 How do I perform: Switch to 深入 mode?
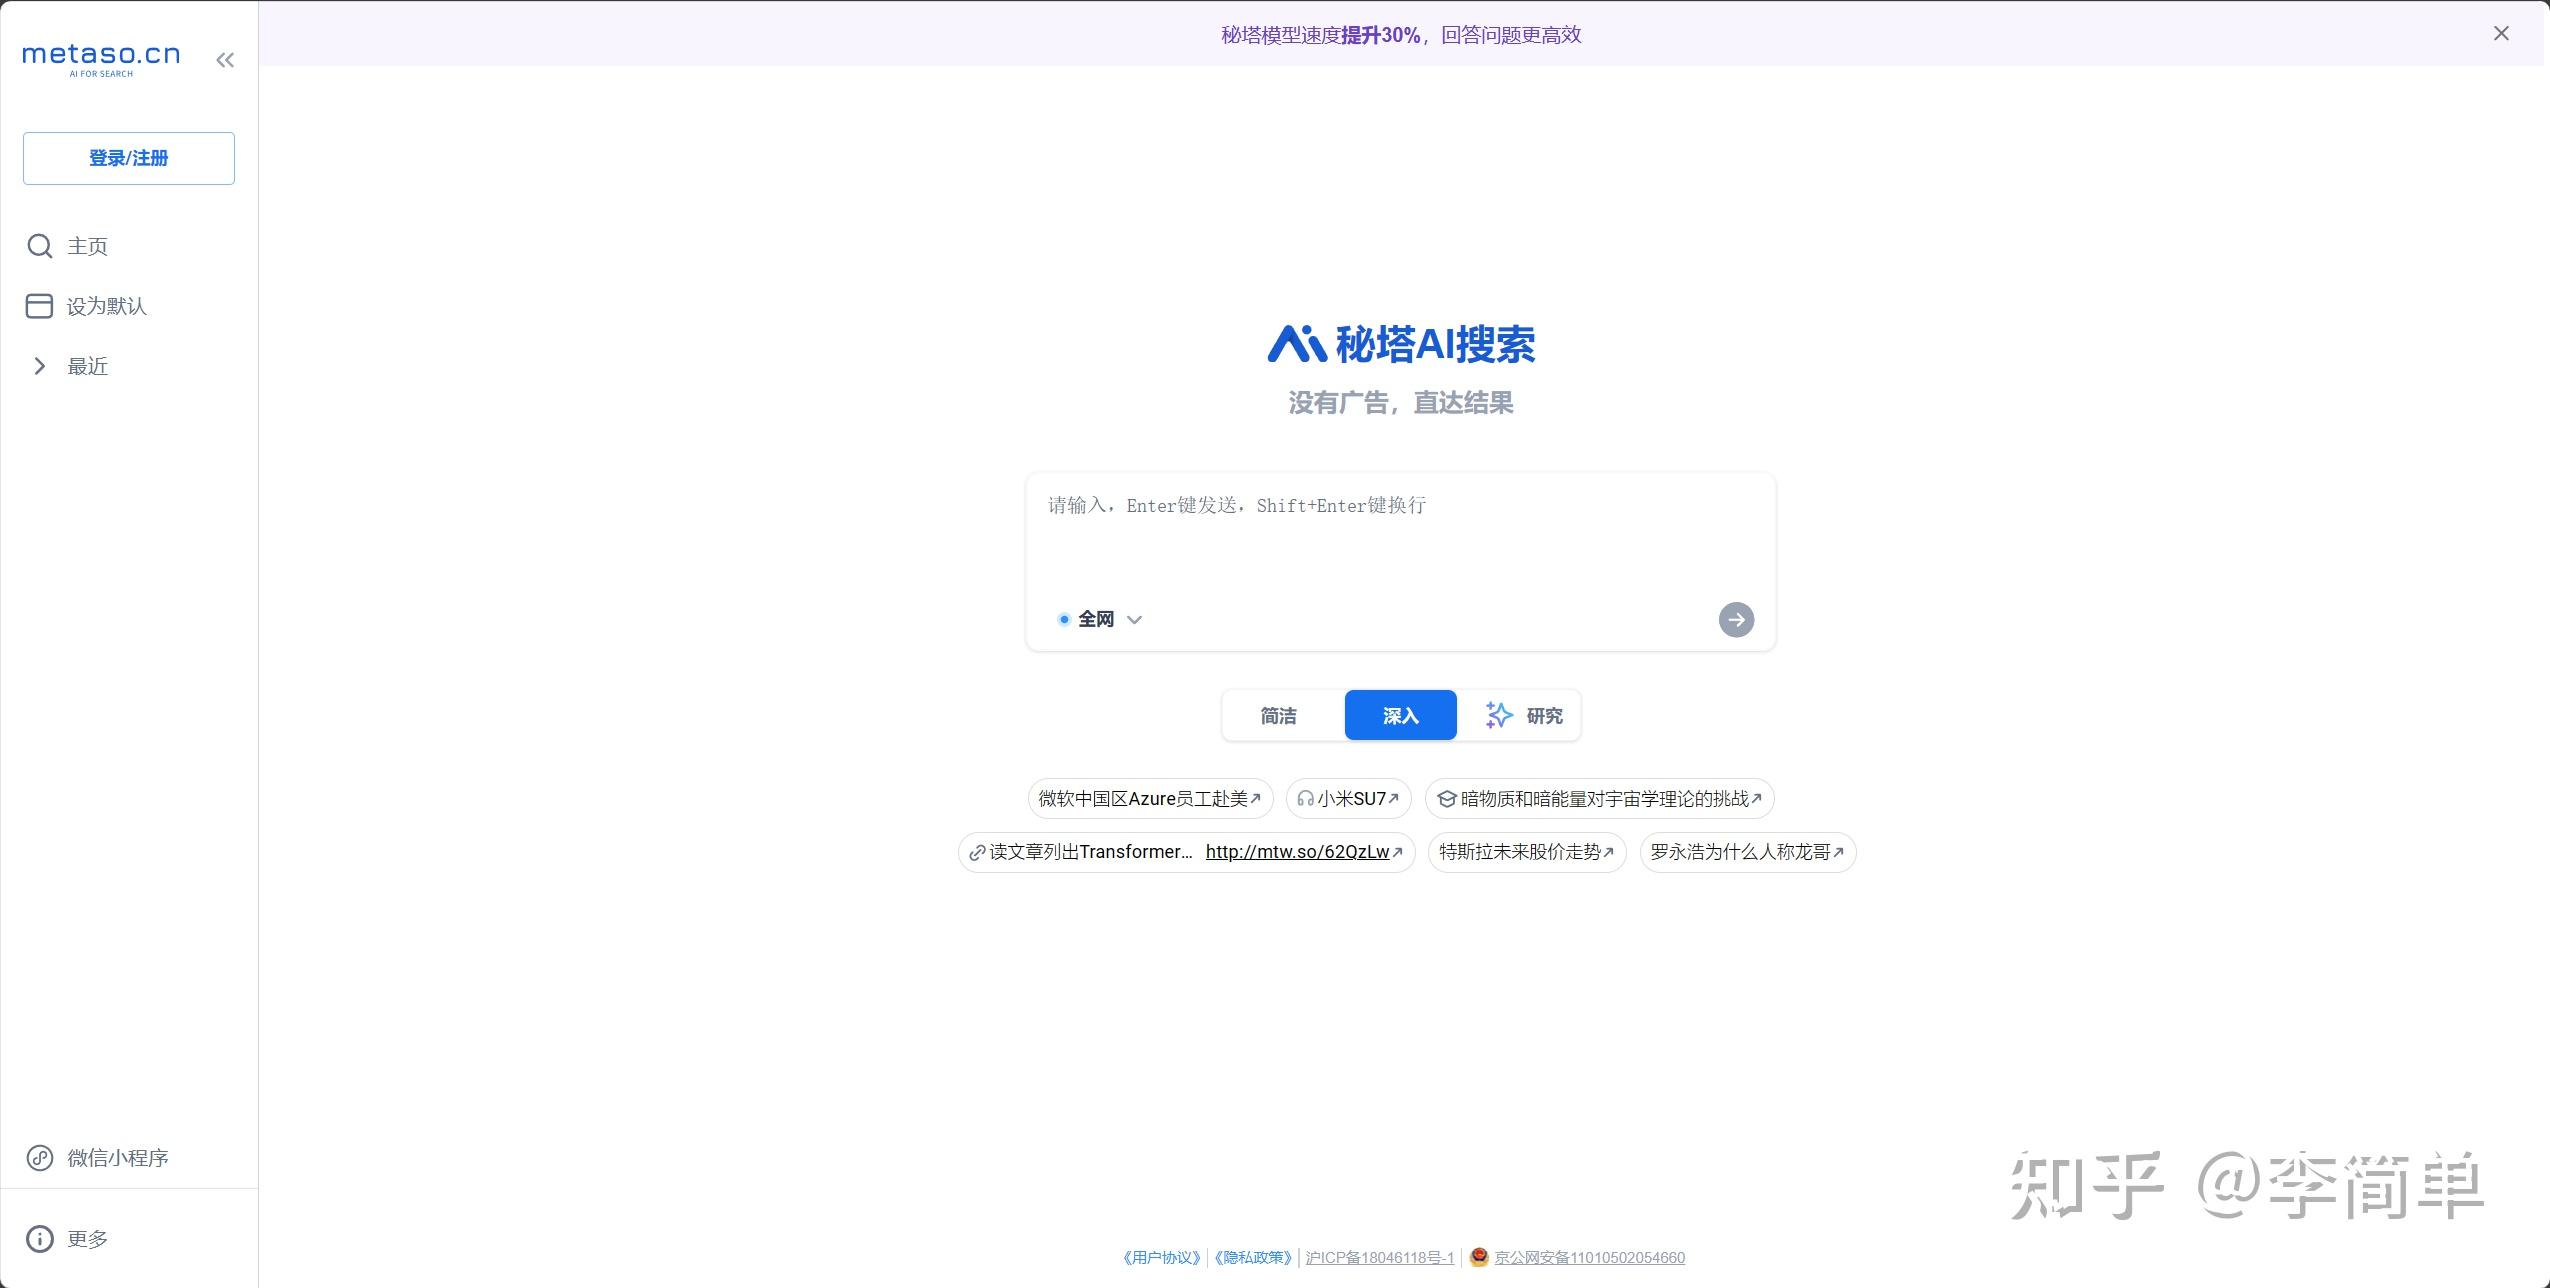pos(1400,716)
